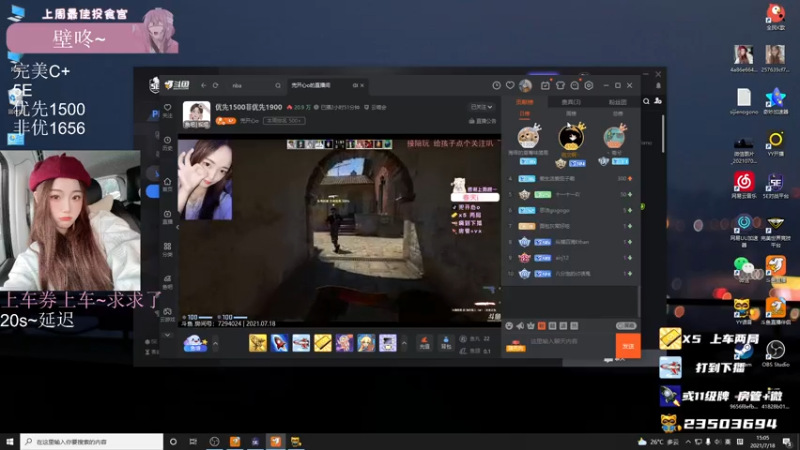Click the Windows taskbar search box
The image size is (800, 450).
92,441
